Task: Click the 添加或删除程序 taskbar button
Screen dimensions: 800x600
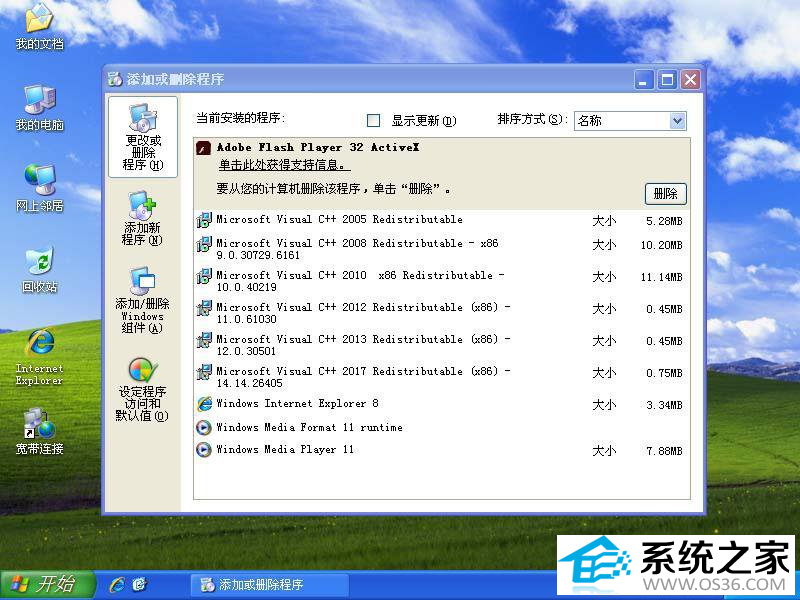Action: coord(269,585)
